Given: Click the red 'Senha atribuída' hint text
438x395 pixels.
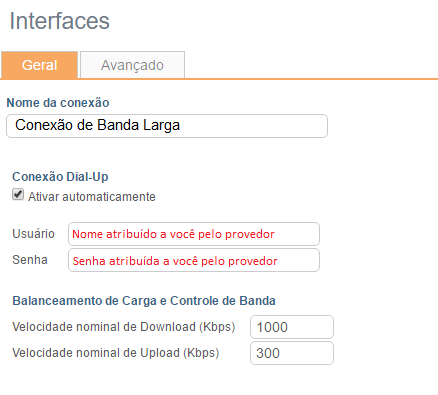Looking at the screenshot, I should [175, 261].
